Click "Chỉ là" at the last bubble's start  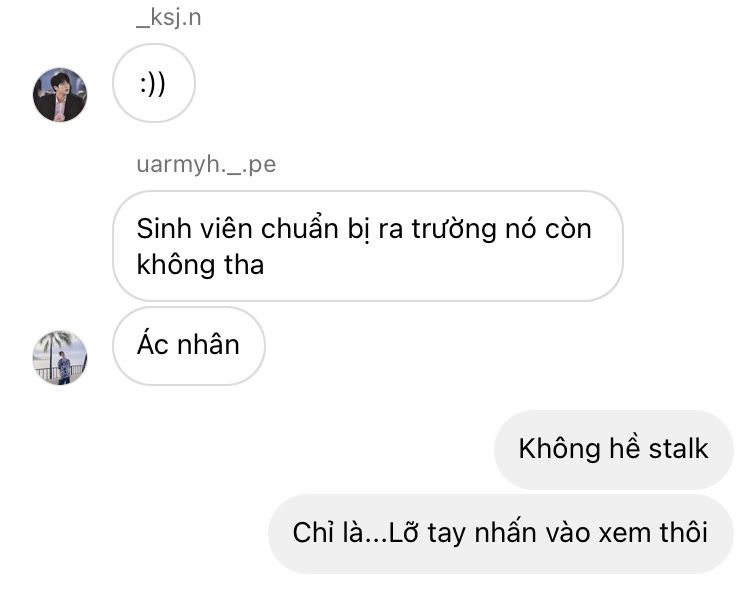(x=328, y=533)
